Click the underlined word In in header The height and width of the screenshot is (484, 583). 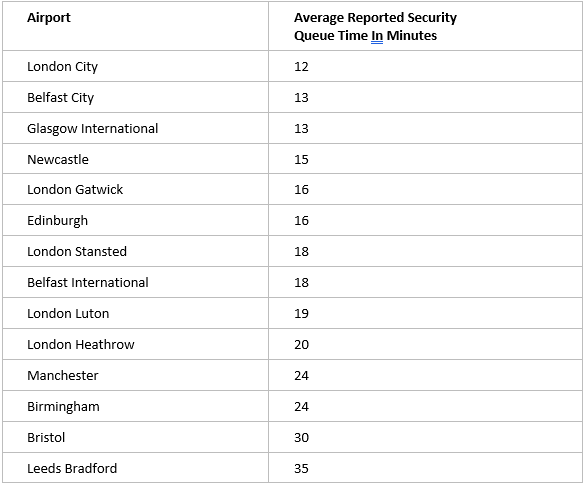tap(377, 36)
